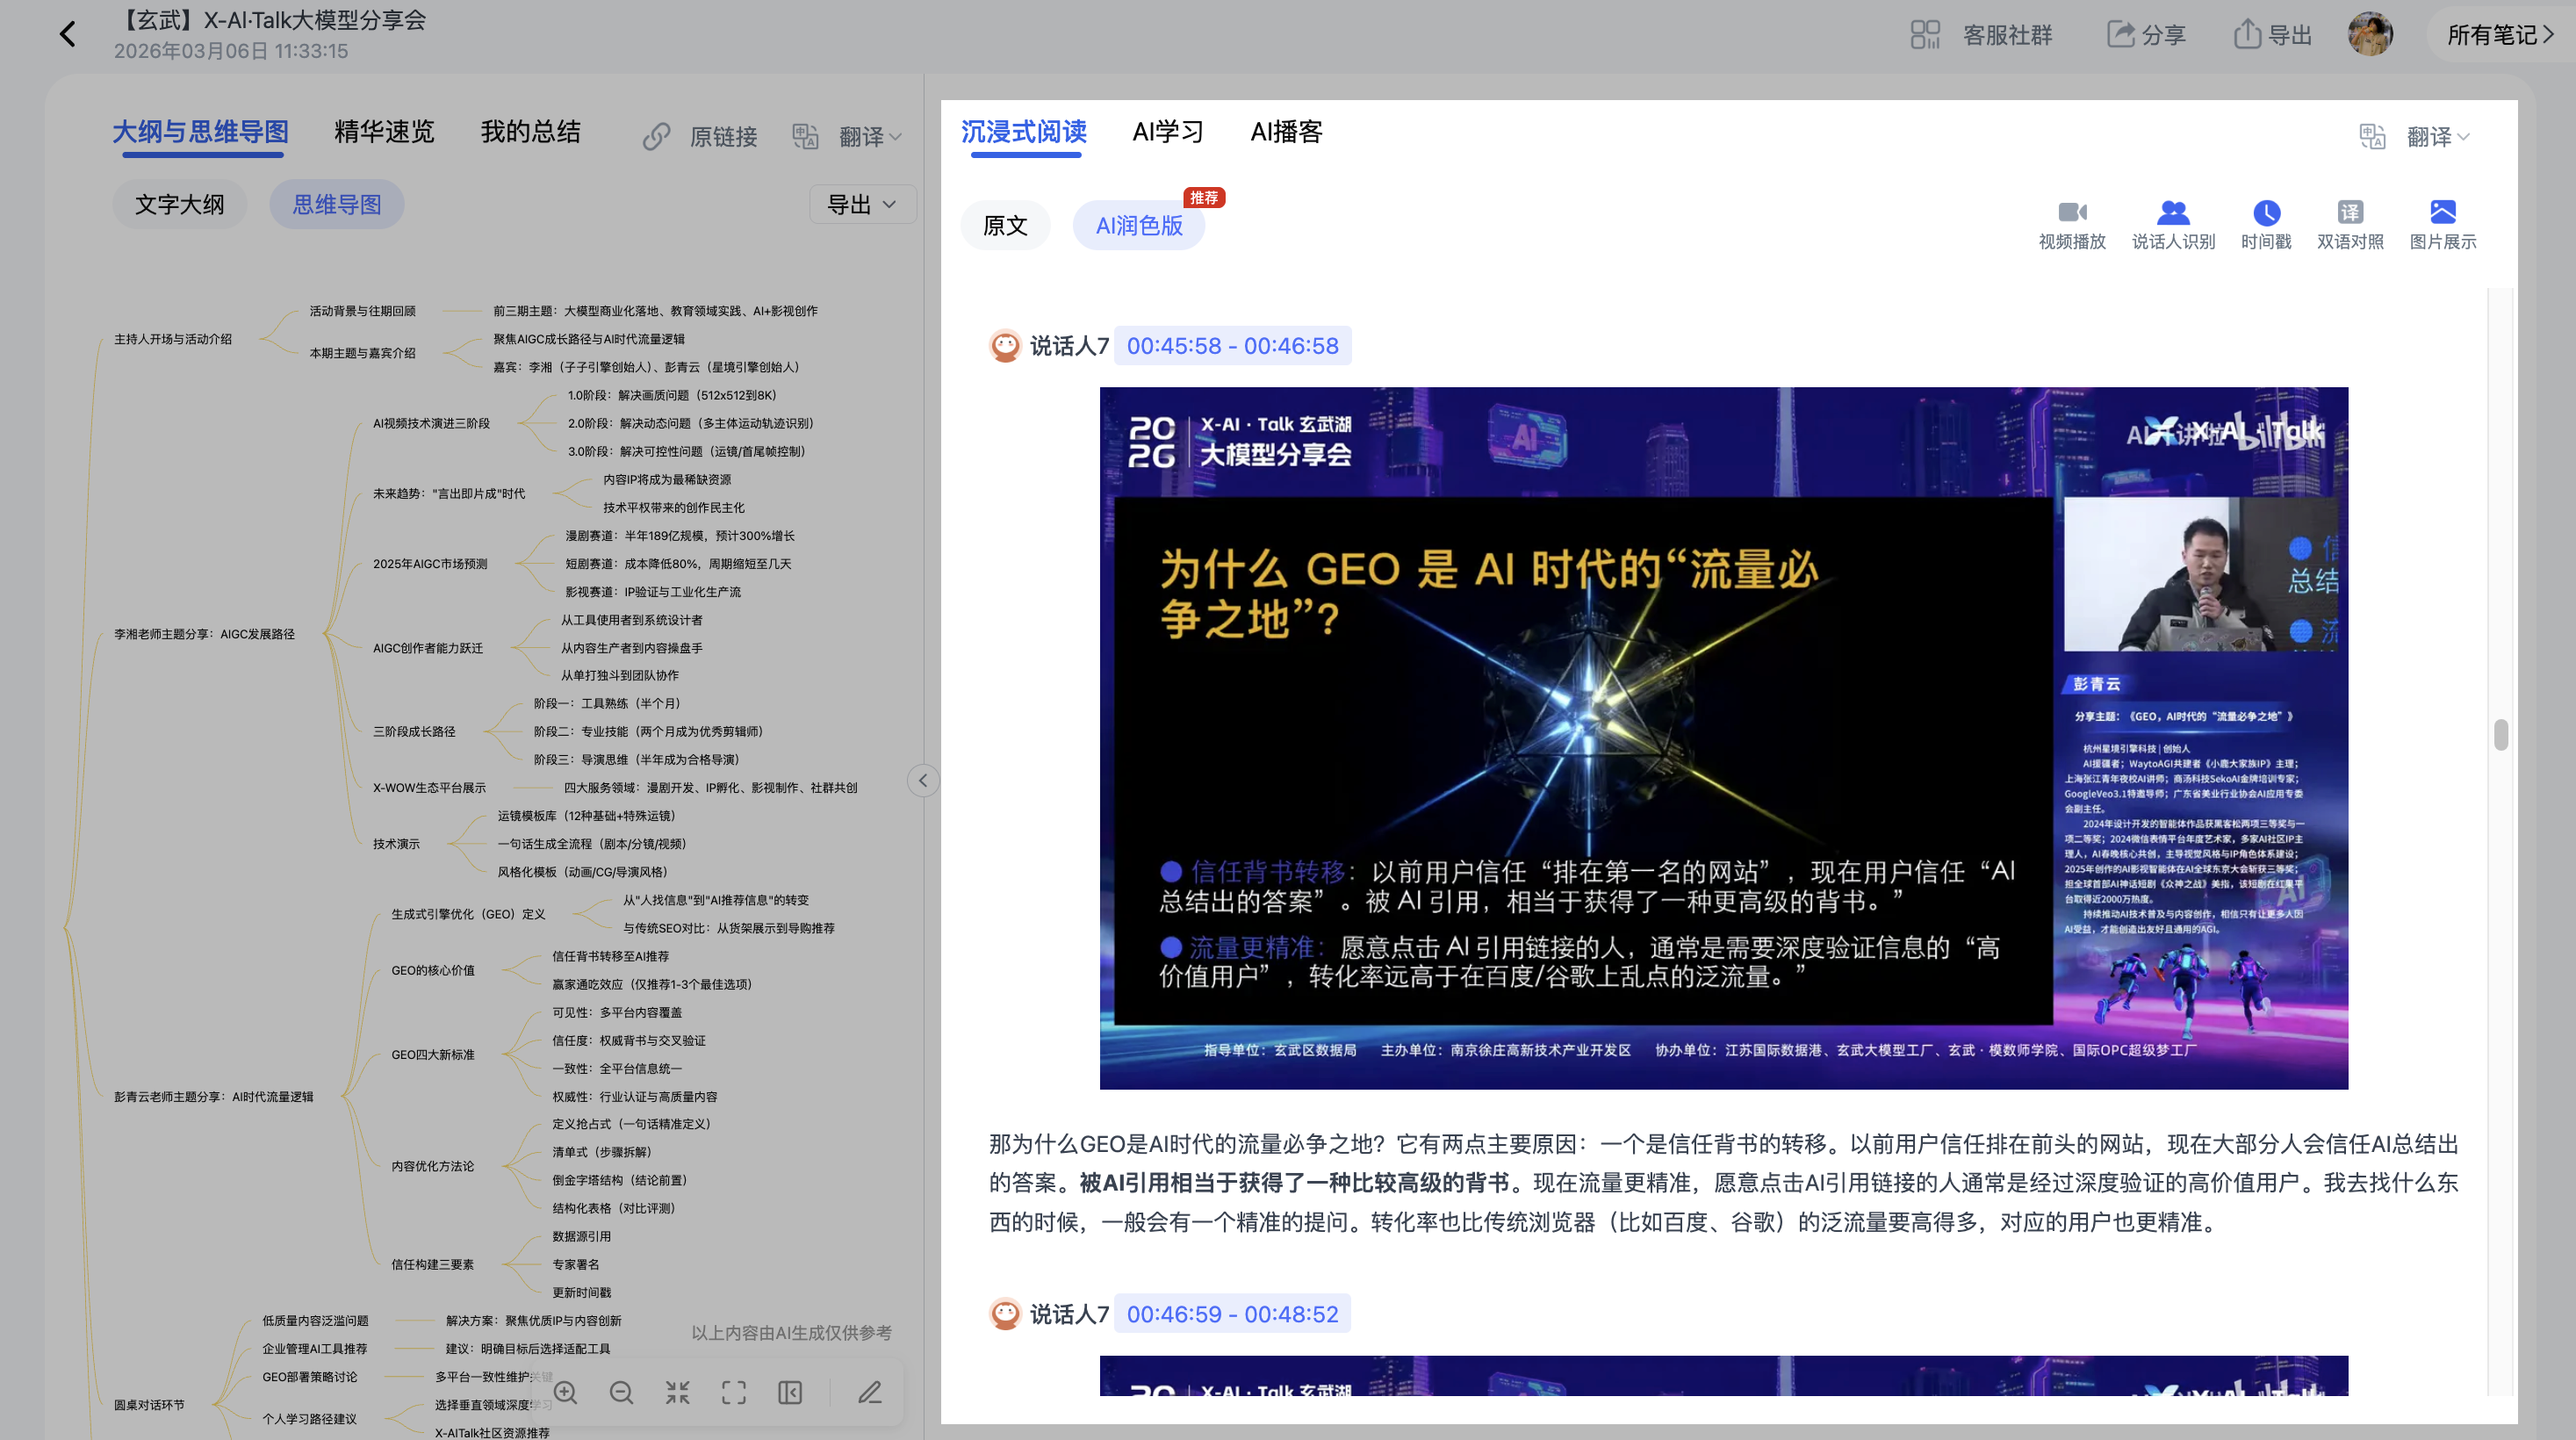The width and height of the screenshot is (2576, 1440).
Task: Click the 2025年AIGC市场预测 node
Action: coord(430,564)
